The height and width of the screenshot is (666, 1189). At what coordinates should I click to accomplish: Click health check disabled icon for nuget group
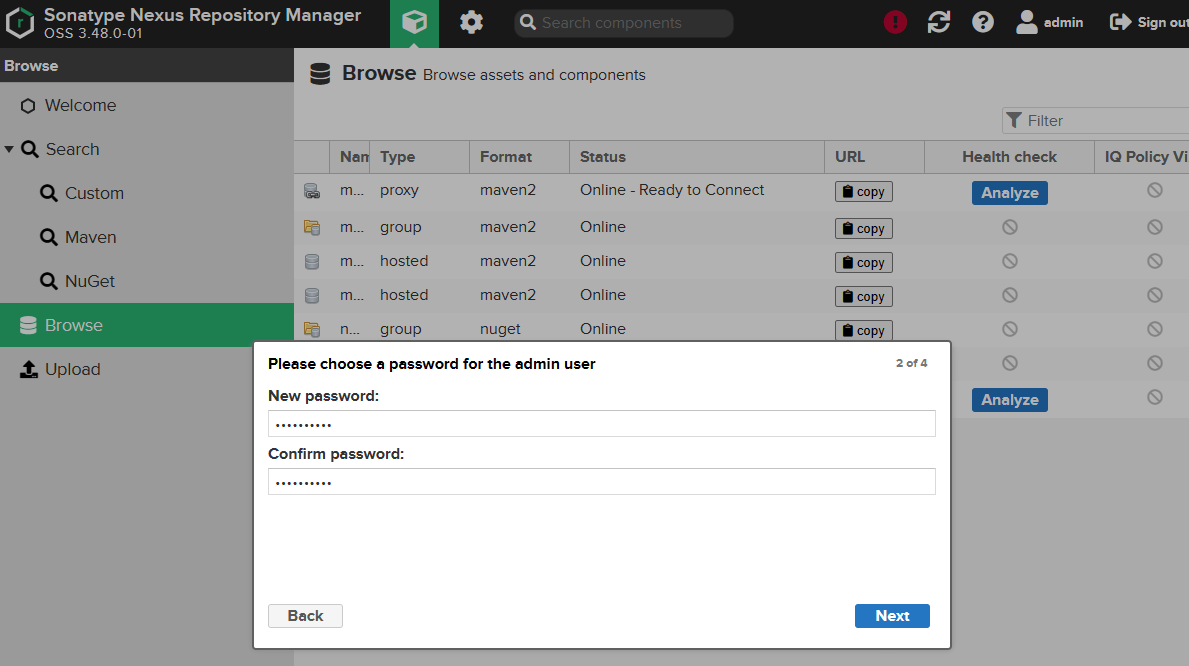click(1009, 329)
